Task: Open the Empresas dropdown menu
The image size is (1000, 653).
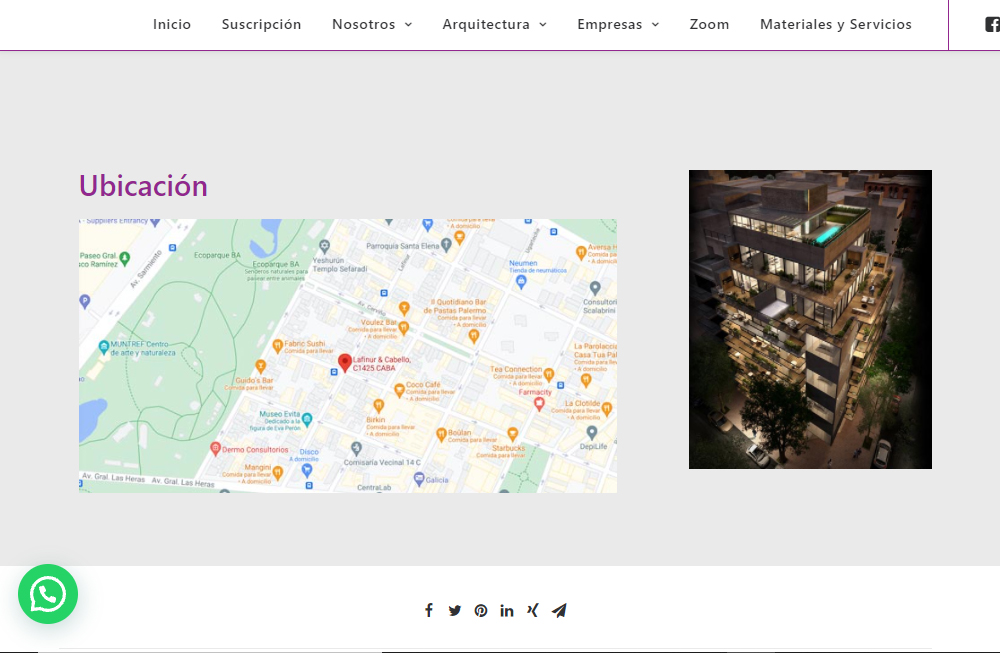Action: [618, 24]
